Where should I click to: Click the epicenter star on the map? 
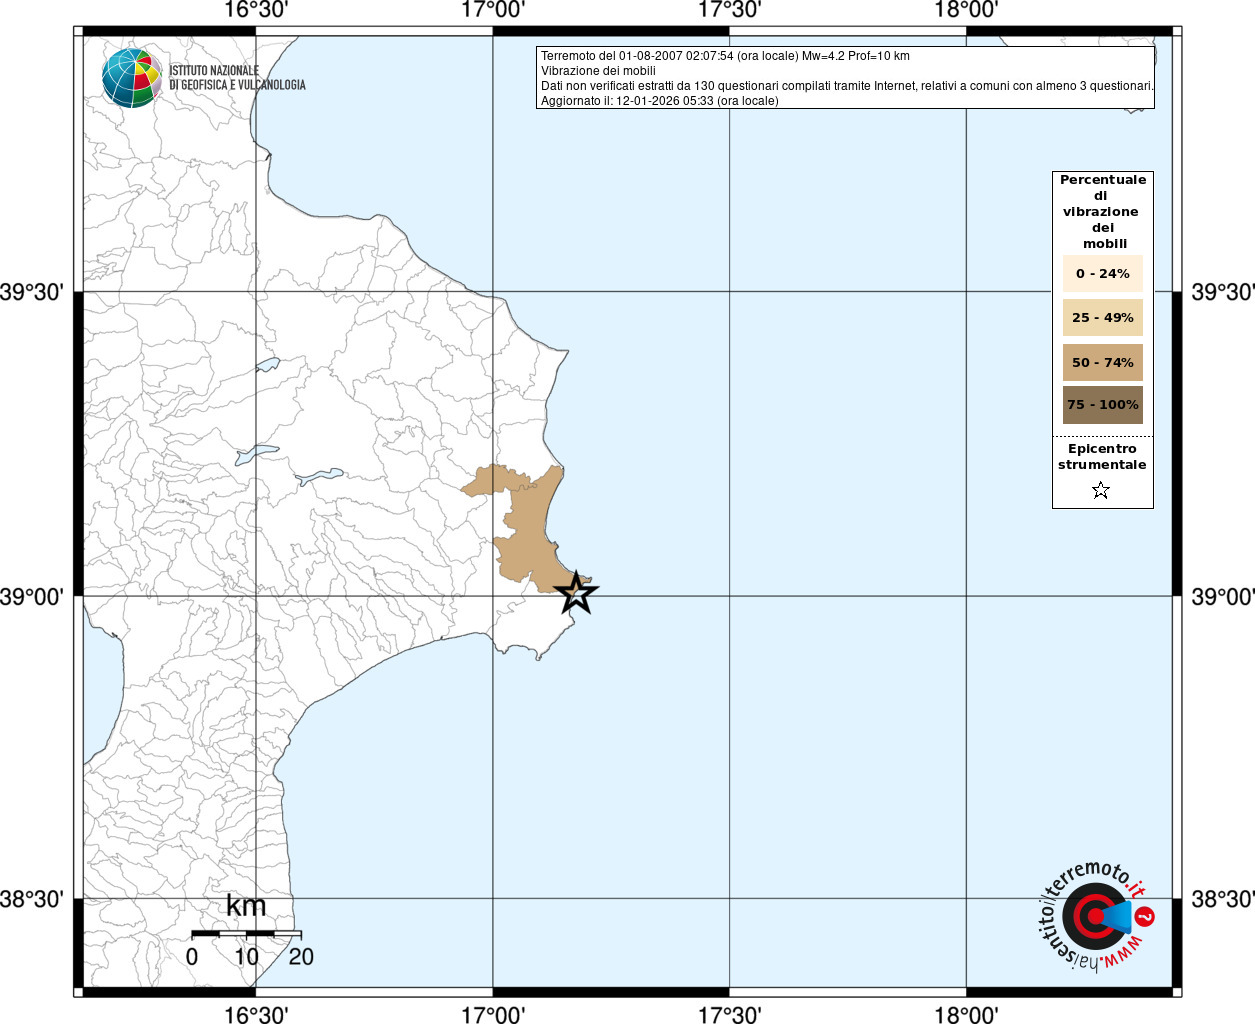(576, 593)
